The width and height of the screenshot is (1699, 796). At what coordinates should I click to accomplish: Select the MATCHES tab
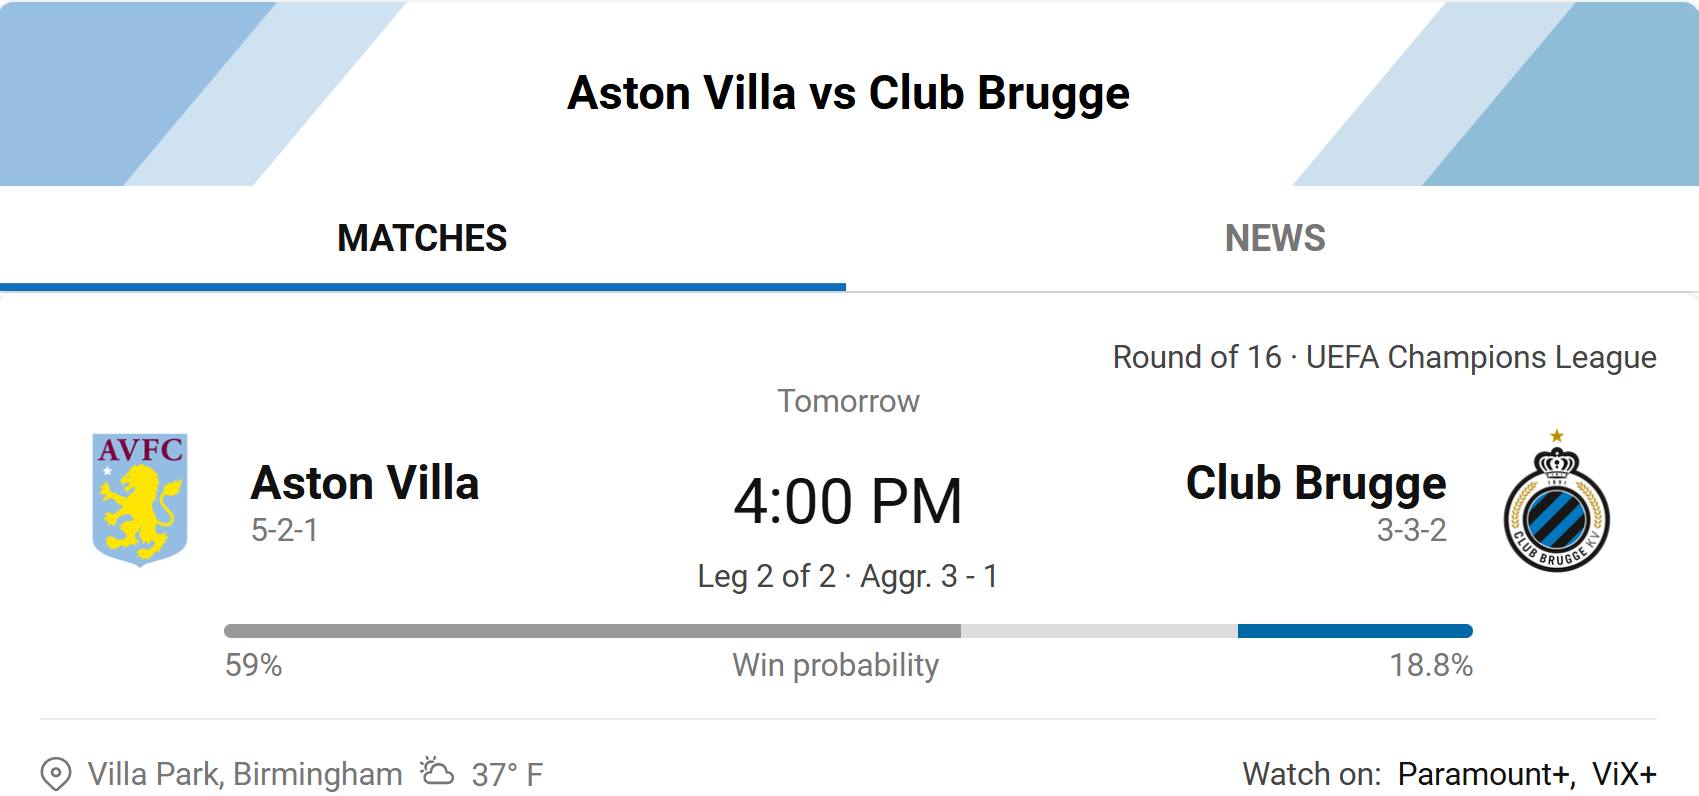(422, 238)
